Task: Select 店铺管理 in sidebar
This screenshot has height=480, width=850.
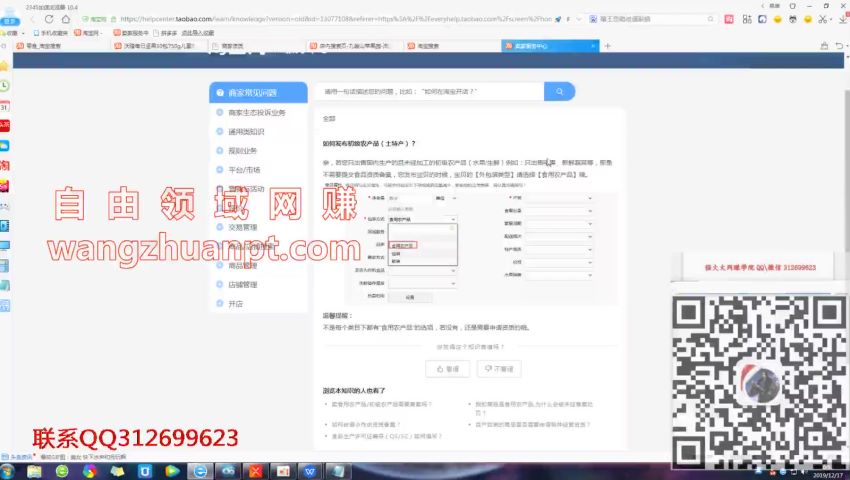Action: [x=242, y=285]
